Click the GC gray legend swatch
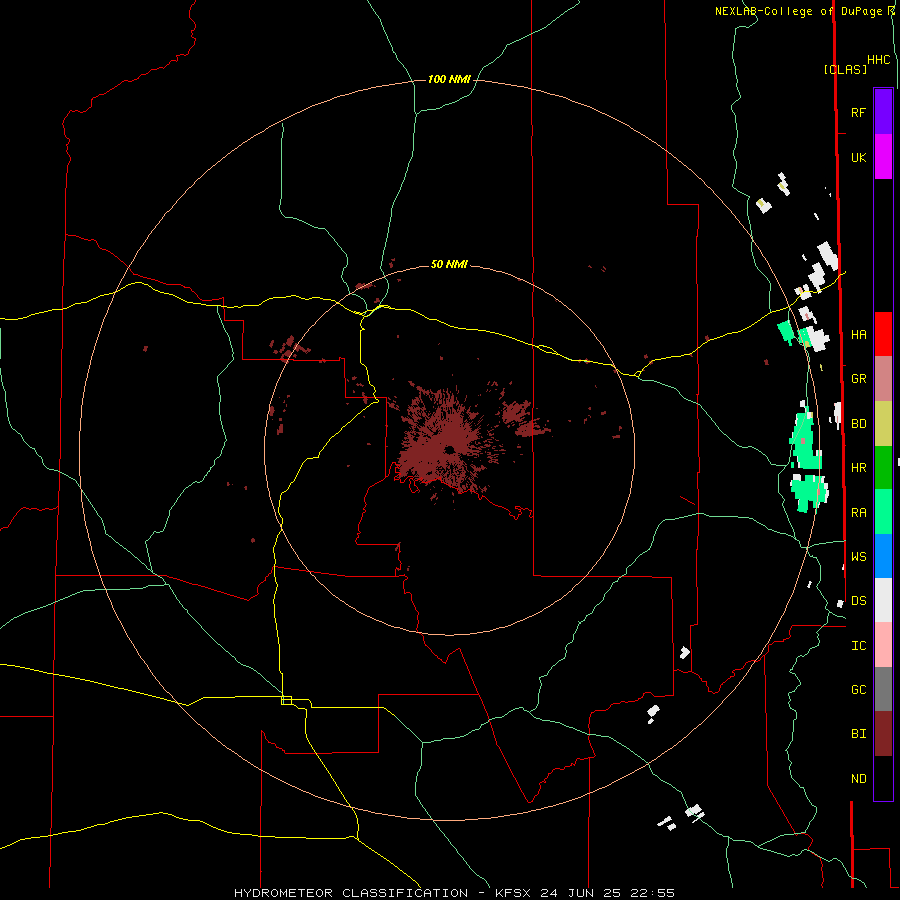Screen dimensions: 900x900 pos(883,689)
